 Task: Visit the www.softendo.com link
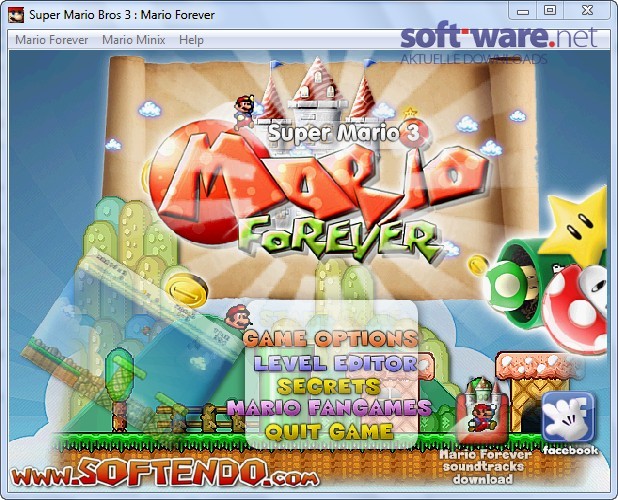point(165,473)
